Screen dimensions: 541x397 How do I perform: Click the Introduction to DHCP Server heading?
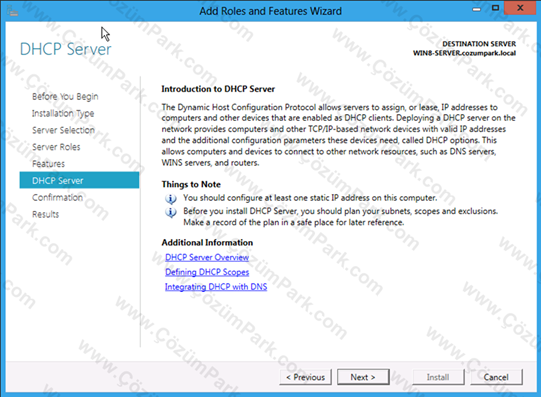218,89
